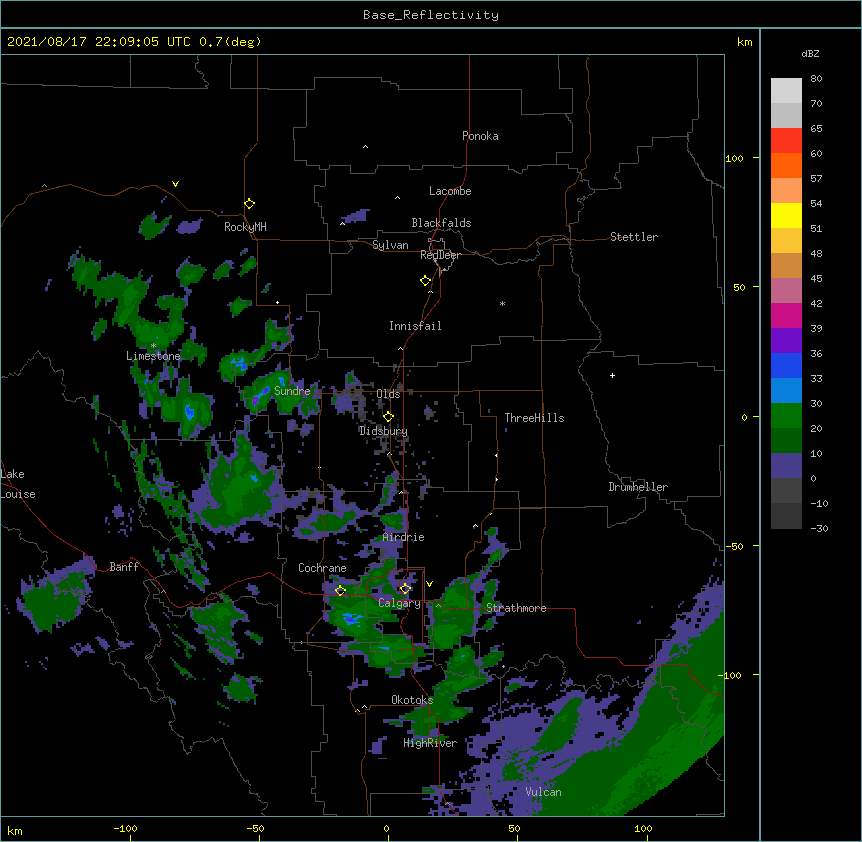Click the Olds town label
This screenshot has width=862, height=842.
[x=388, y=394]
